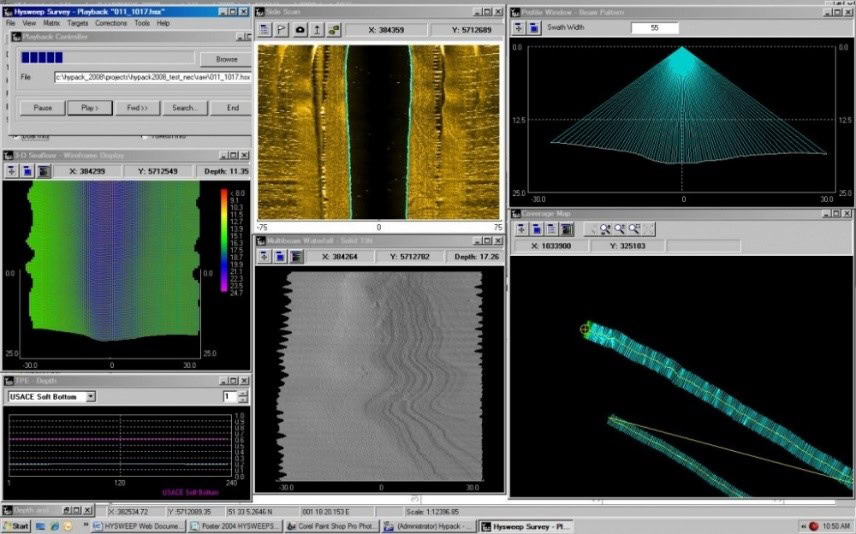Open the Matrix menu
This screenshot has width=856, height=534.
pos(51,23)
